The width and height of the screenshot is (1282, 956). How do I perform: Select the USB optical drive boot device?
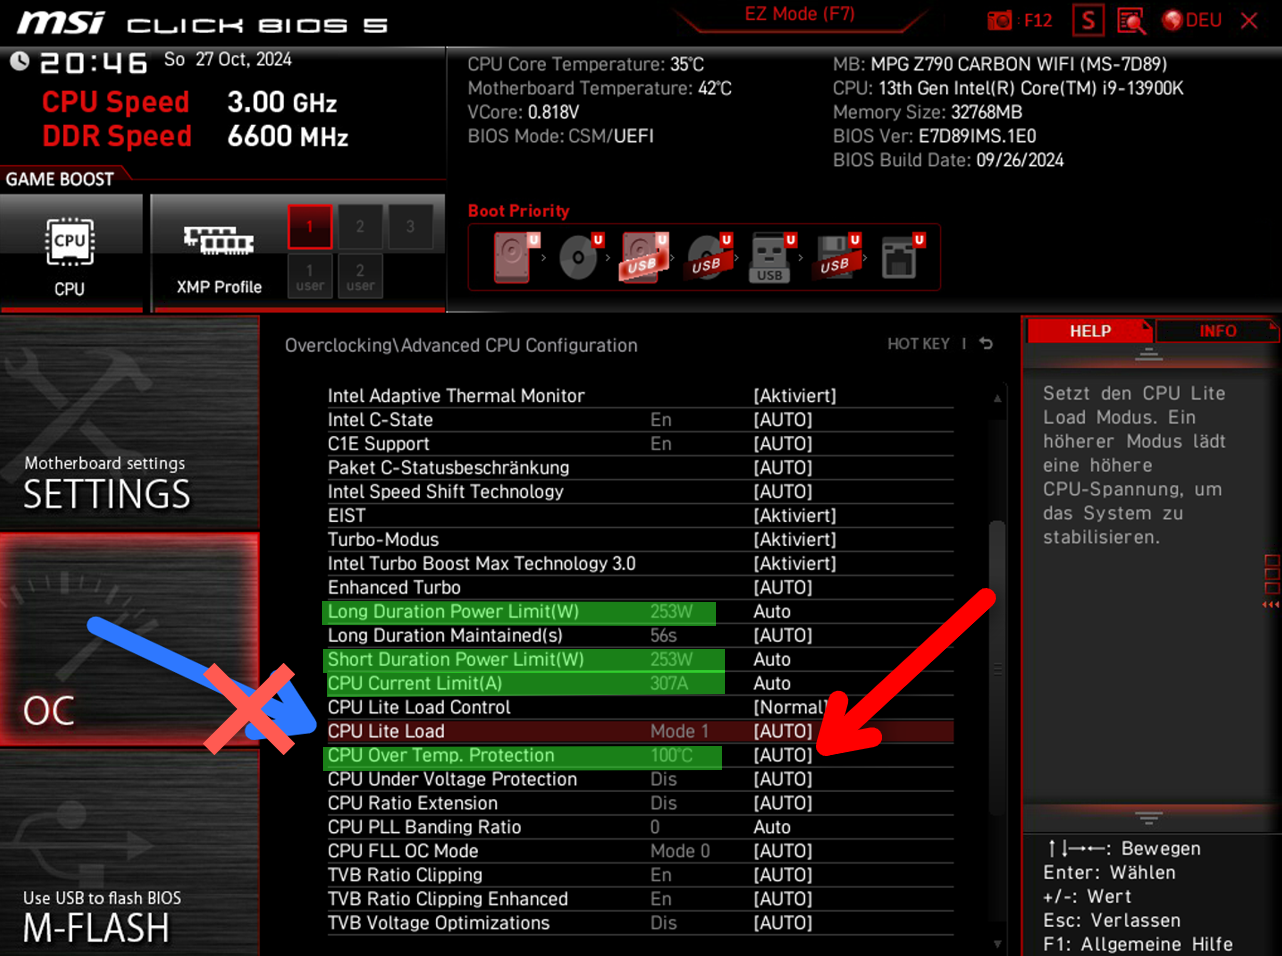click(x=708, y=257)
